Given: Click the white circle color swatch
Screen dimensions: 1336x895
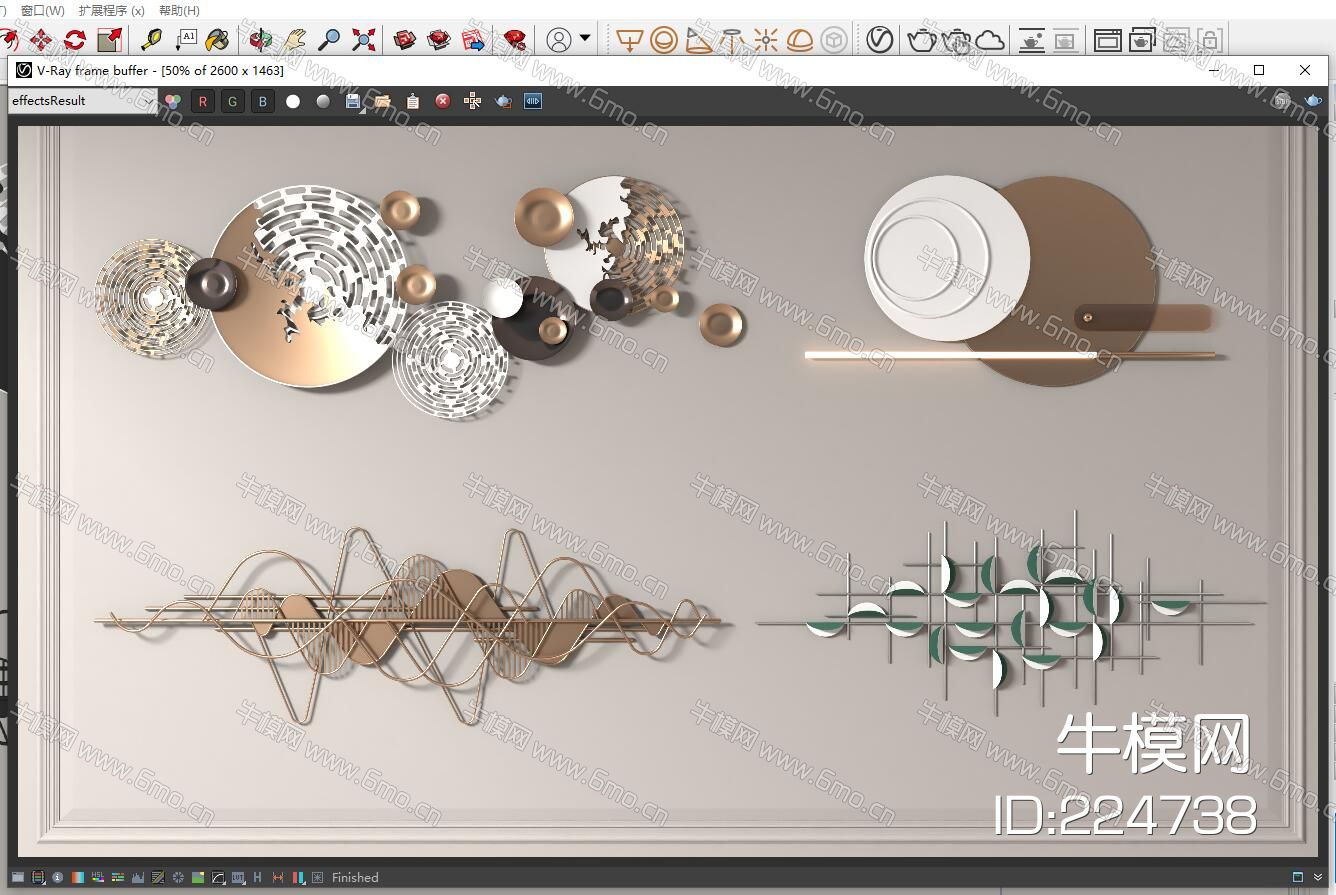Looking at the screenshot, I should tap(293, 101).
